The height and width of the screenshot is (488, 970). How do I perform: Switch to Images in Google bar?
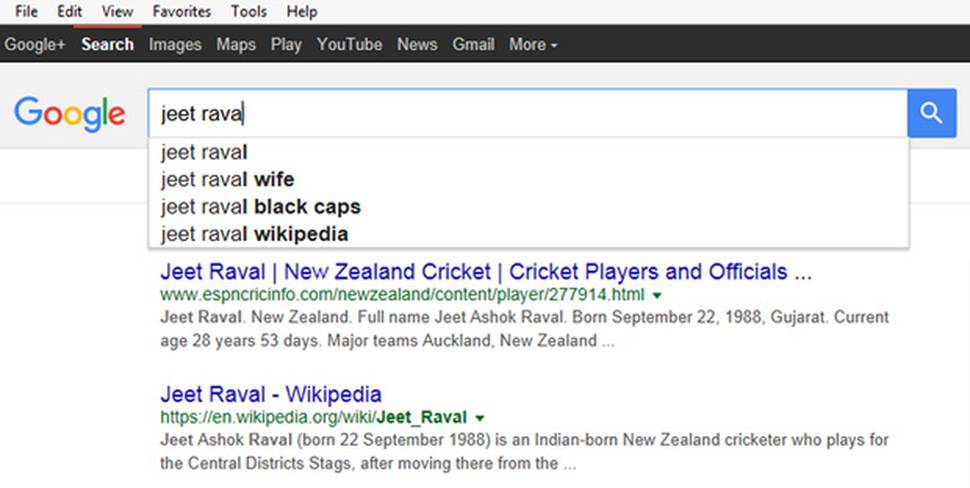[x=175, y=45]
